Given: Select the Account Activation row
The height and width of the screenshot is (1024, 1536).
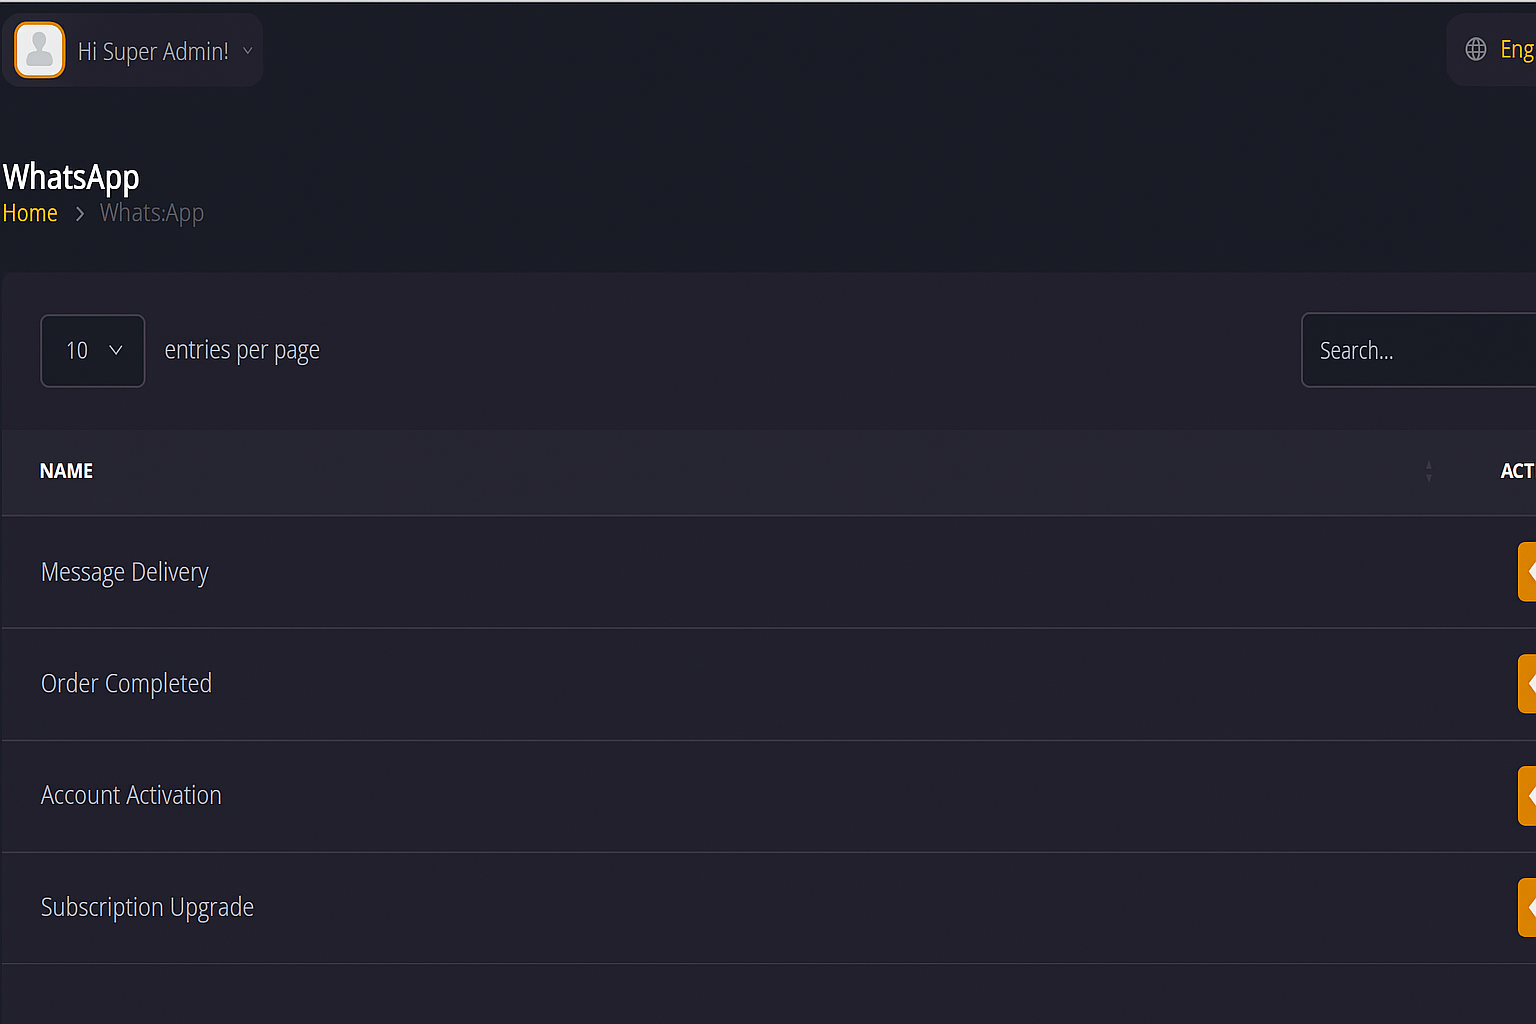Looking at the screenshot, I should tap(131, 796).
